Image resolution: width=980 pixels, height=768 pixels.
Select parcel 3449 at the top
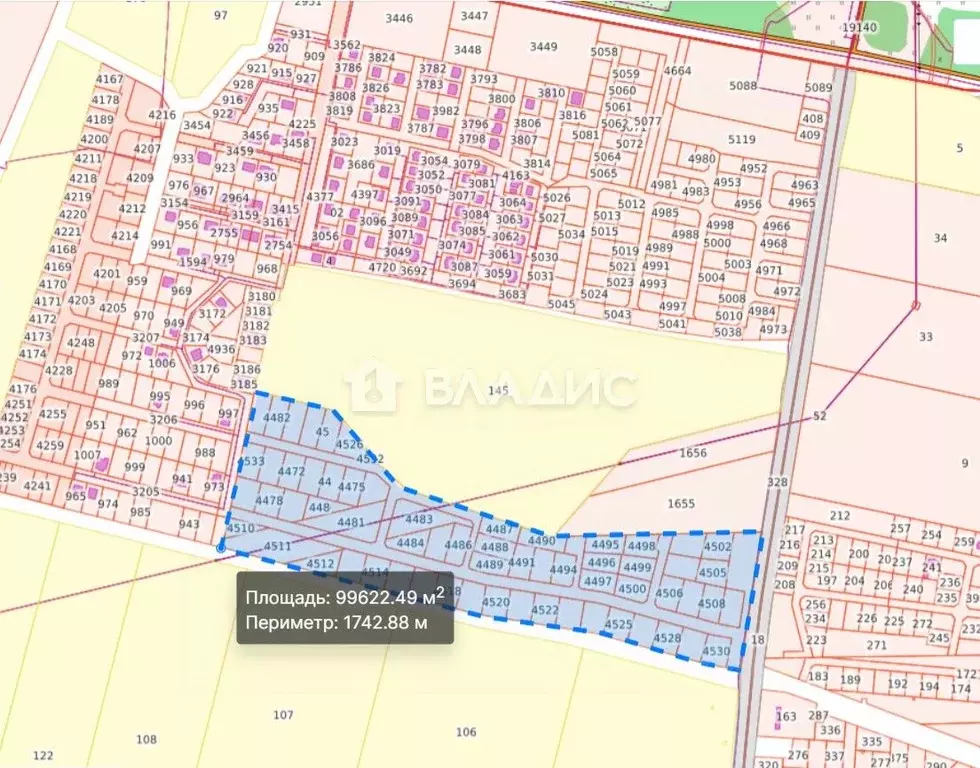543,46
